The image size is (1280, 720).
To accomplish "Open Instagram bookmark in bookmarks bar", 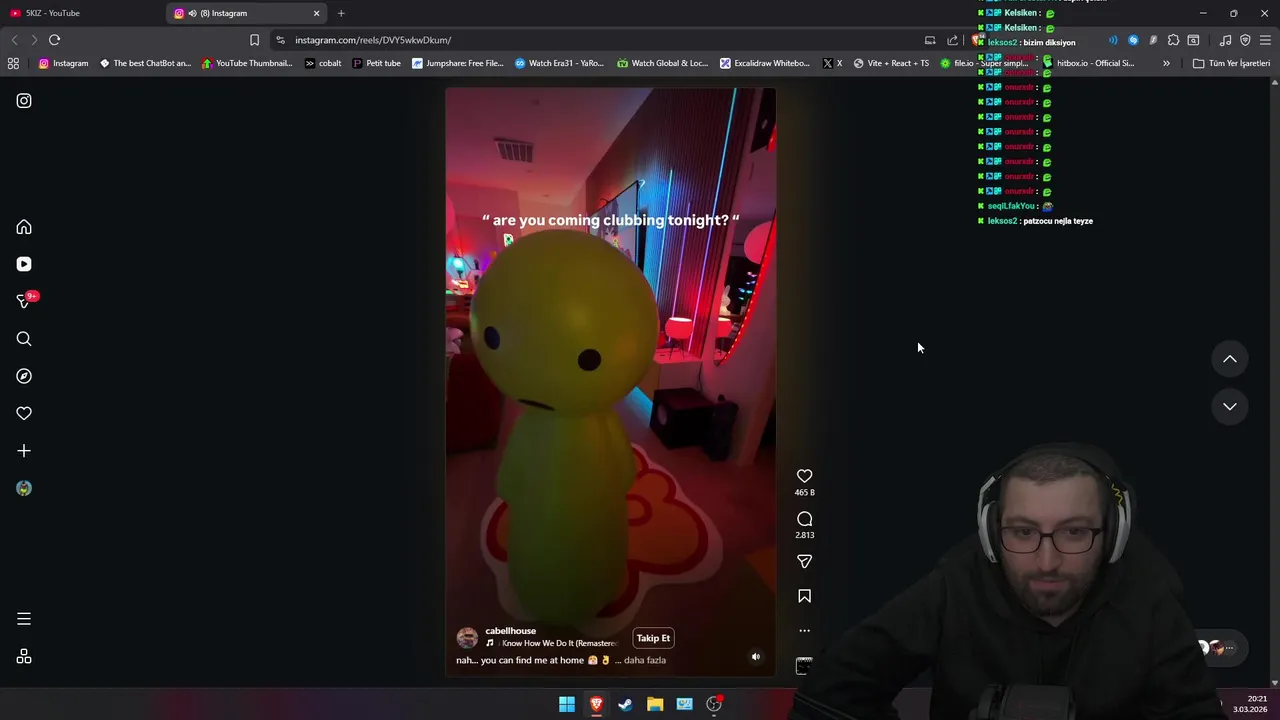I will tap(63, 63).
